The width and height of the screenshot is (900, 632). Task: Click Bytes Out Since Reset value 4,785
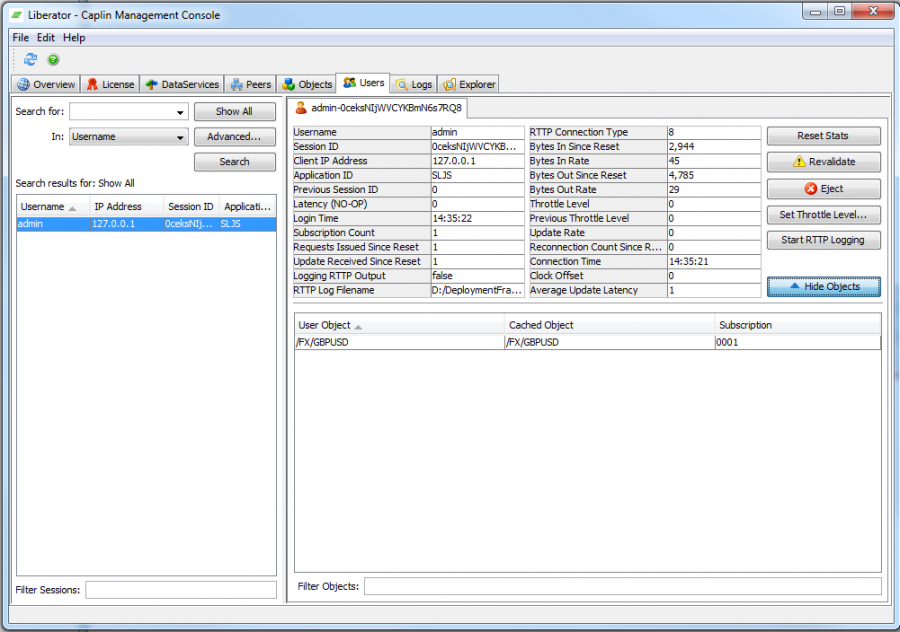[714, 175]
